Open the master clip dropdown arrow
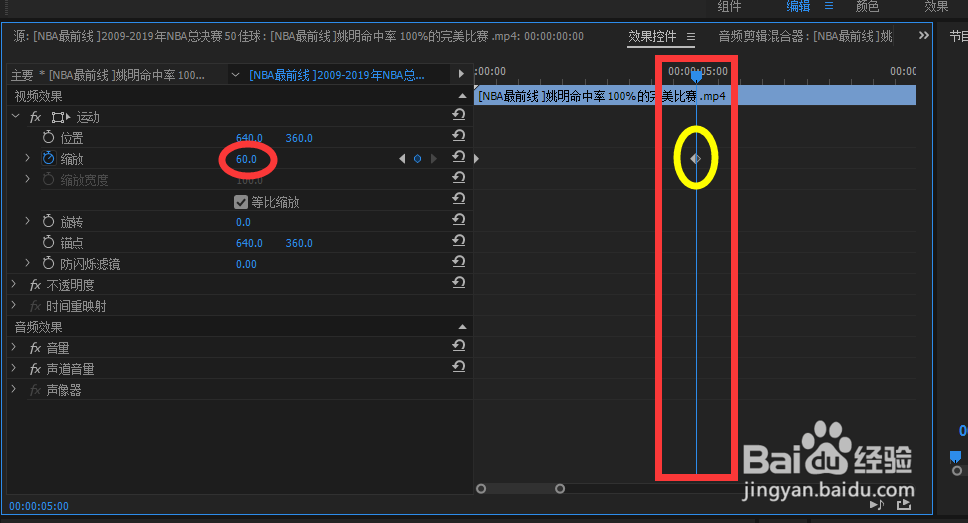Viewport: 968px width, 523px height. [235, 75]
